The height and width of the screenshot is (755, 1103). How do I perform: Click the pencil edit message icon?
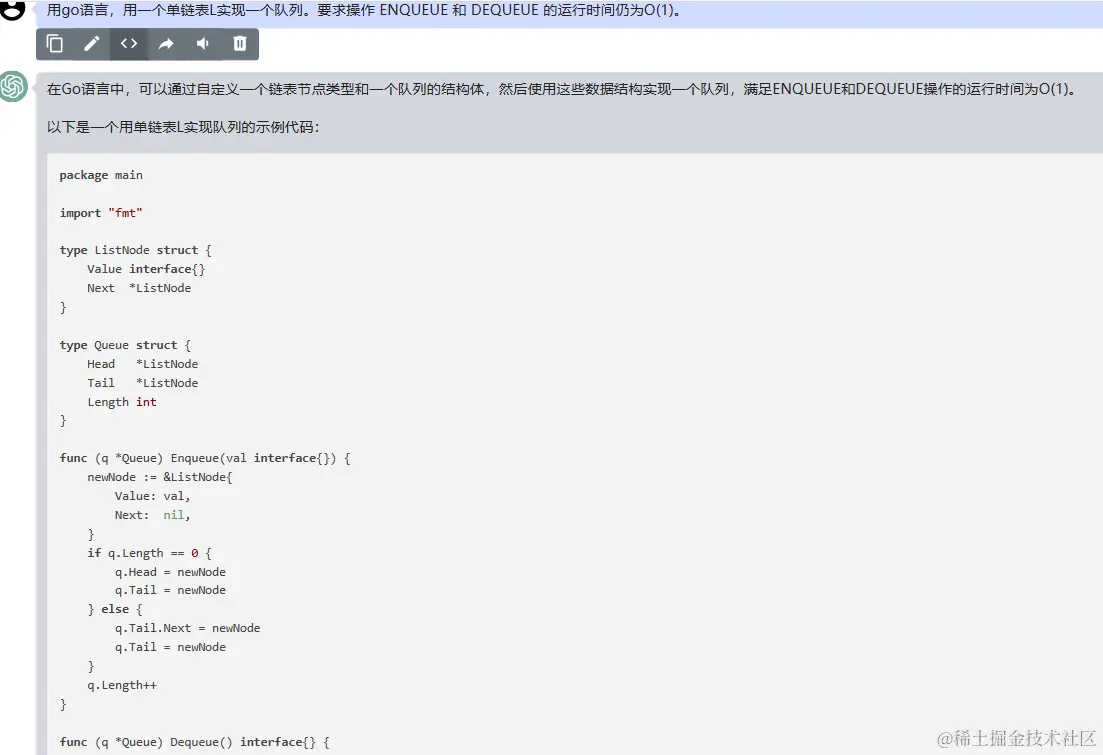(91, 44)
